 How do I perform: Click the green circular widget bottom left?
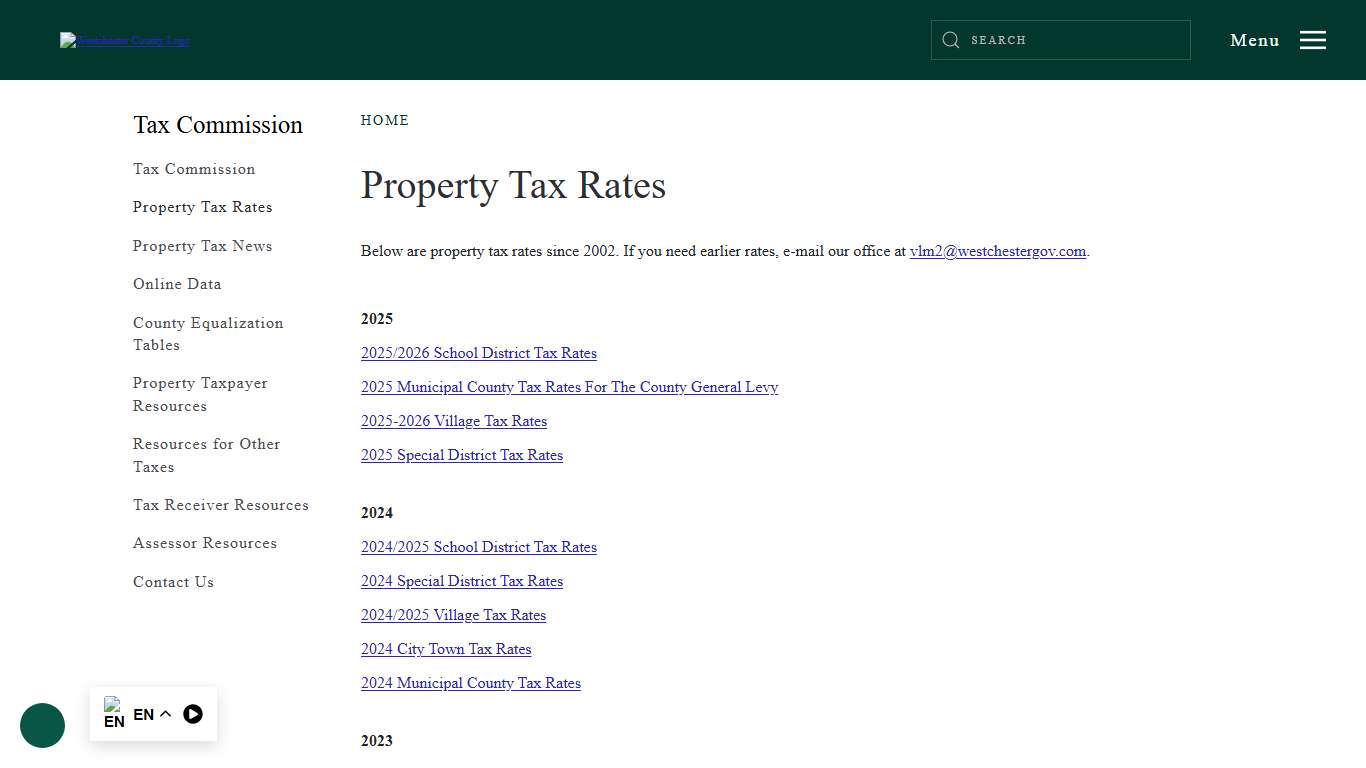(x=42, y=725)
